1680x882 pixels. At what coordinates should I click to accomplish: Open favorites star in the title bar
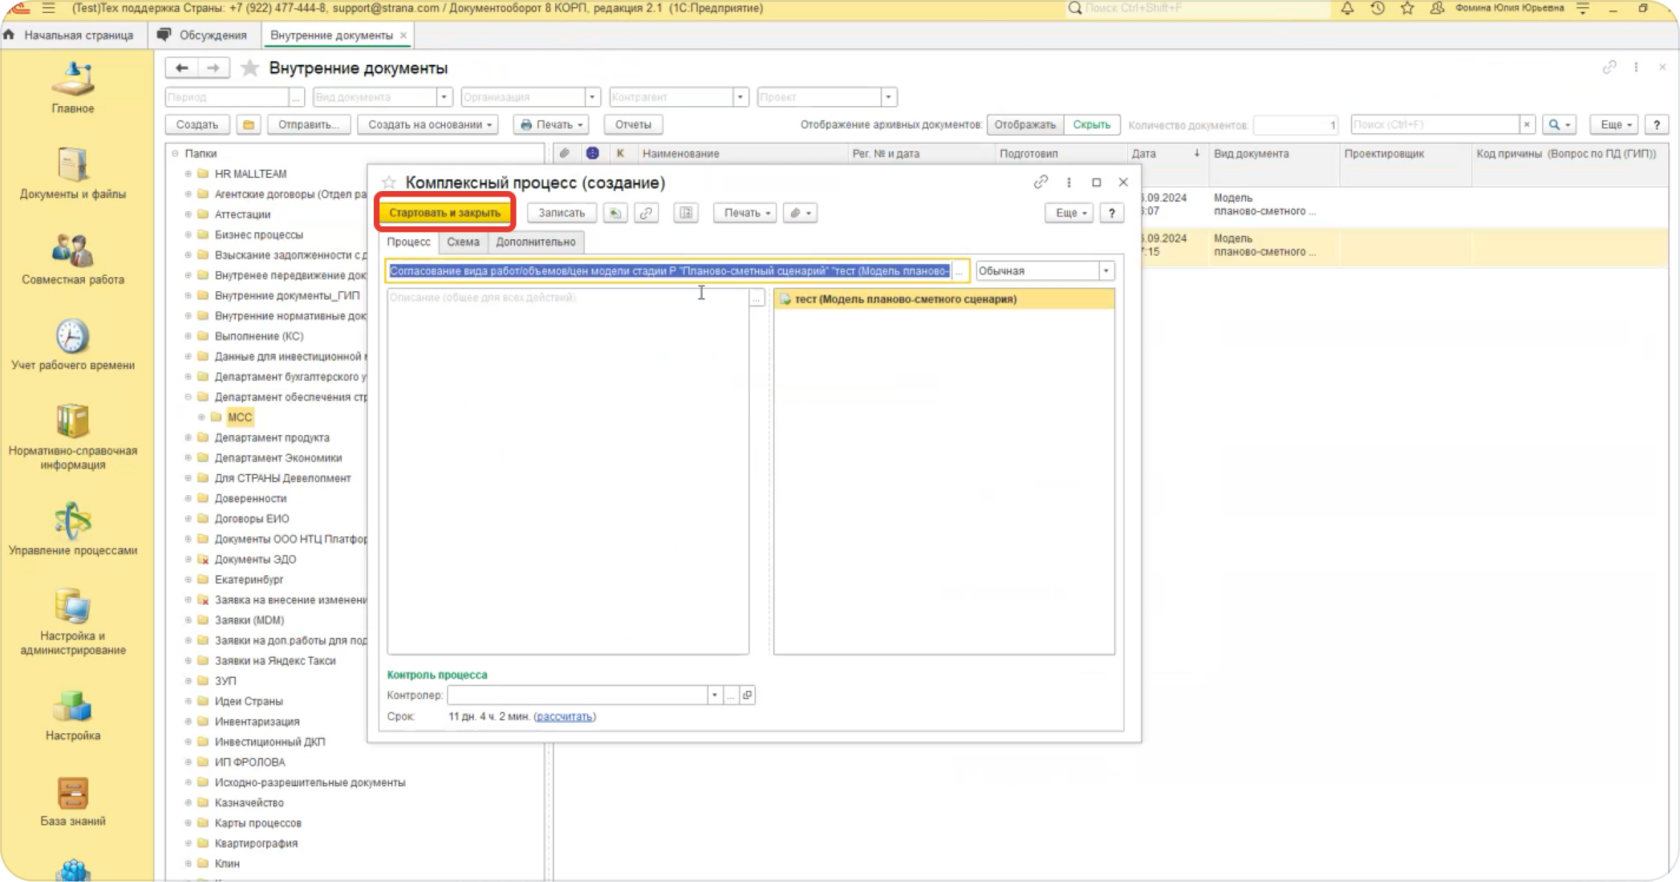click(1407, 8)
